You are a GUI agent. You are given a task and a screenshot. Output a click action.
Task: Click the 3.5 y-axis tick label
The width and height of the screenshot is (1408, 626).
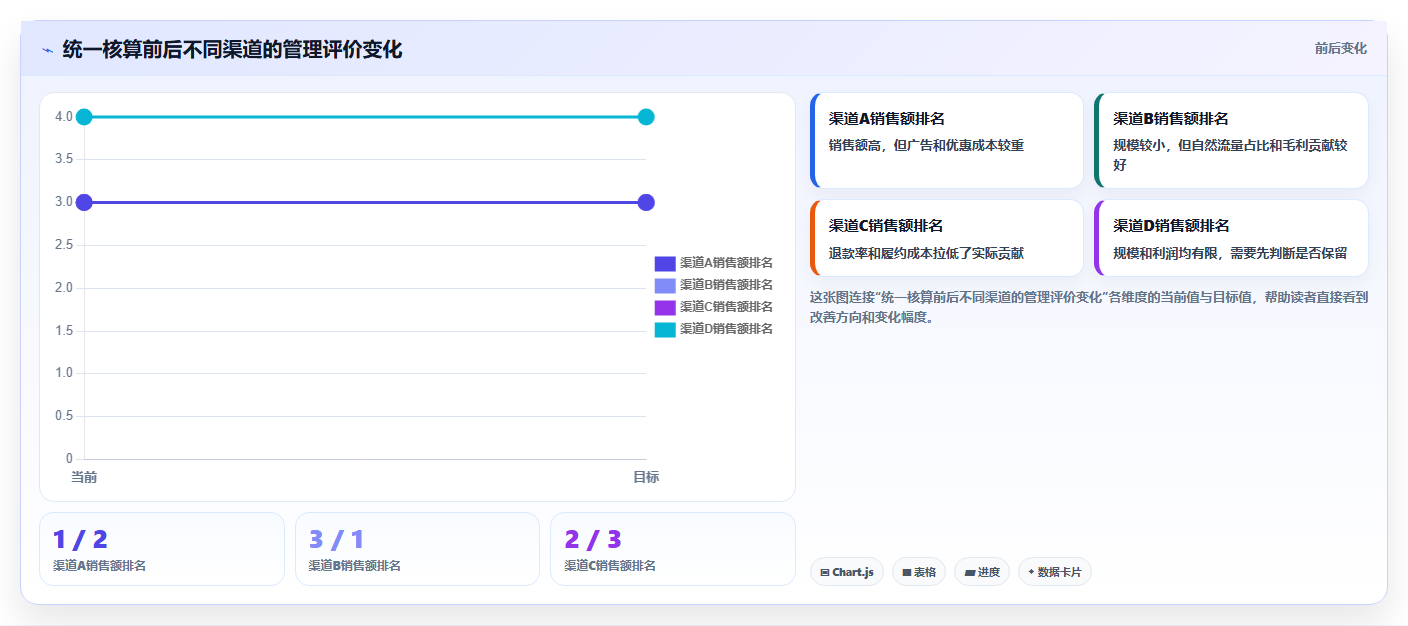pyautogui.click(x=64, y=159)
